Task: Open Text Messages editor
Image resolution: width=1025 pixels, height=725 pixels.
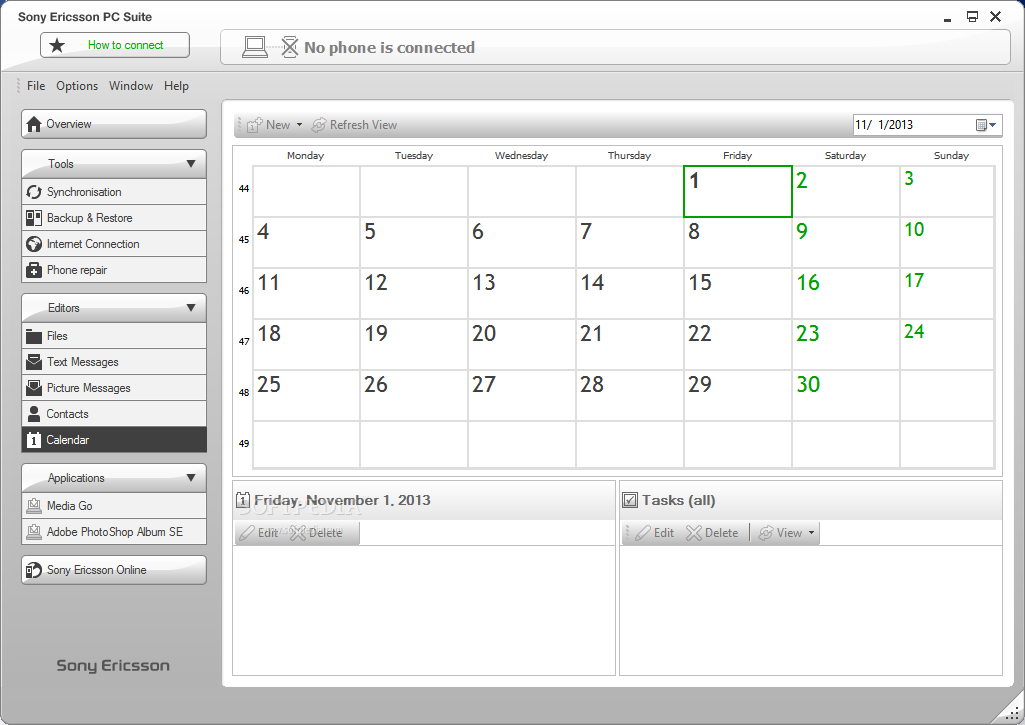Action: 114,362
